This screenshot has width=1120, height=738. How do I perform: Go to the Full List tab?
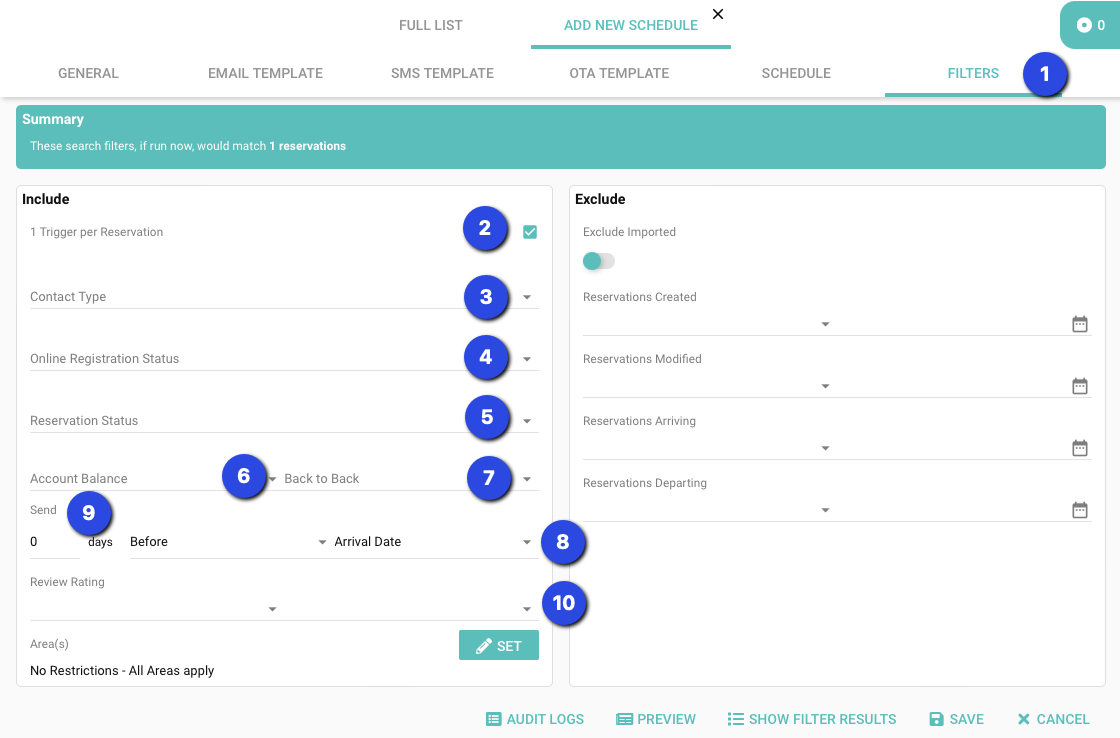(x=430, y=25)
